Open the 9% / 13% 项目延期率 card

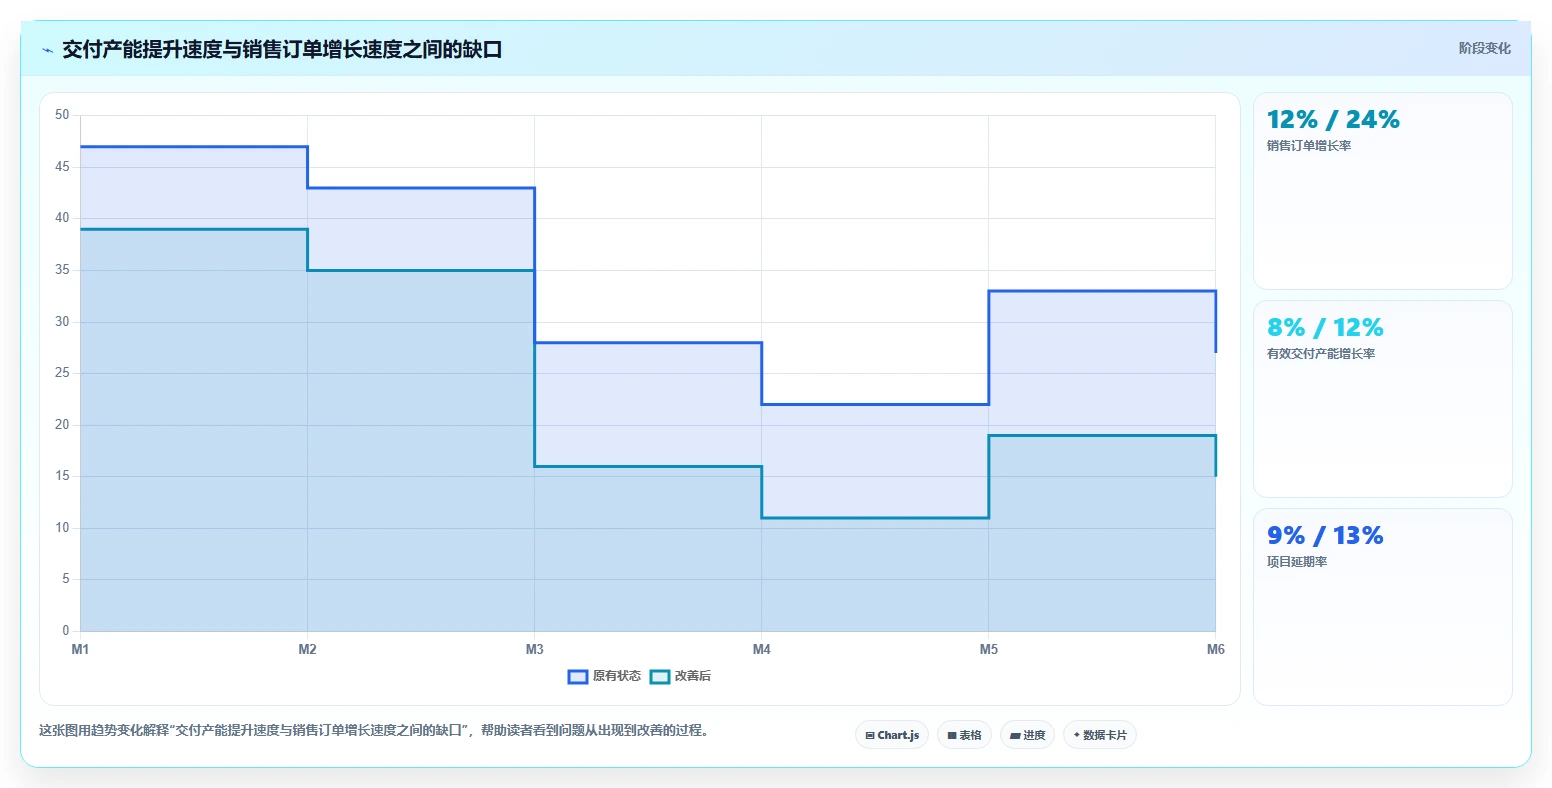[x=1382, y=607]
